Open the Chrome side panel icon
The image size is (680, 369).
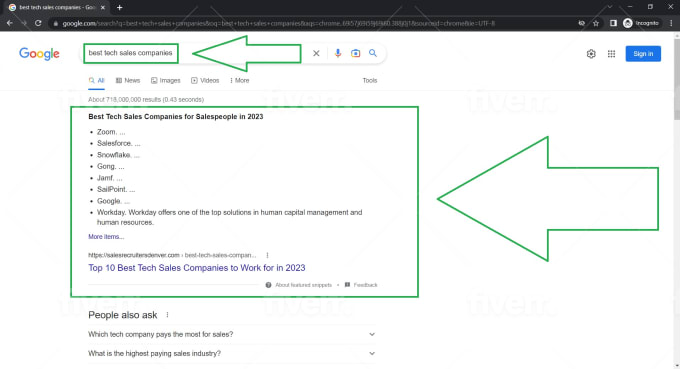click(613, 23)
